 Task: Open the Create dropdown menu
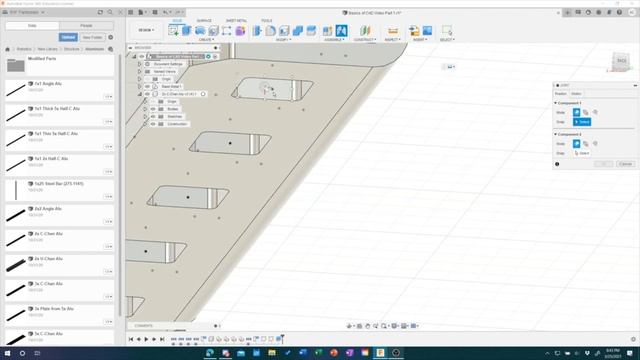point(206,40)
